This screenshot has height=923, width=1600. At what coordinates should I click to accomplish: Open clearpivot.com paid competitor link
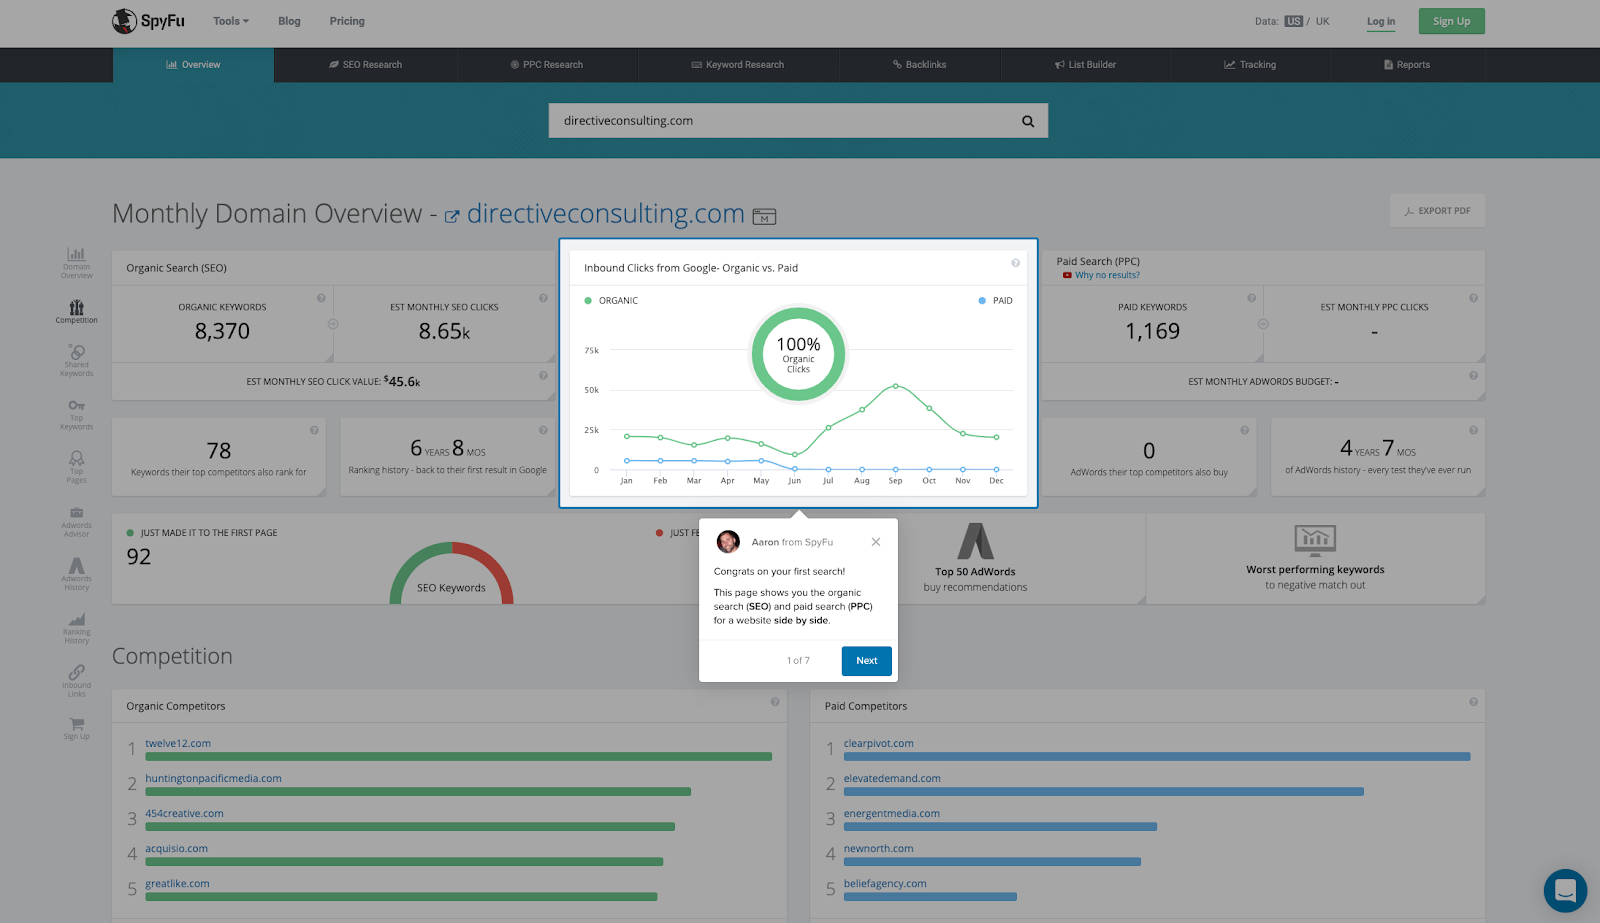pos(878,744)
